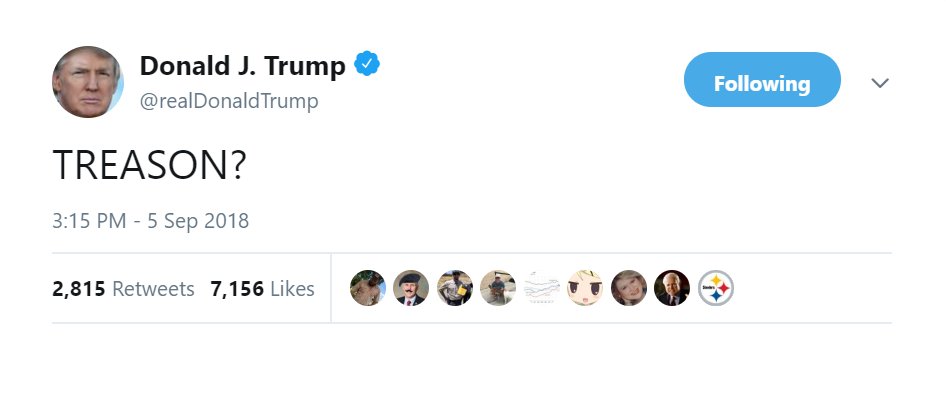Open the blonde woman liker avatar

[x=629, y=288]
